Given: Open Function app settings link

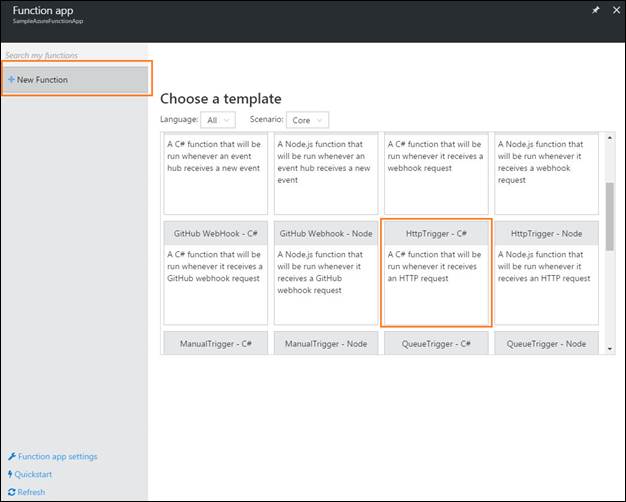Looking at the screenshot, I should 57,457.
